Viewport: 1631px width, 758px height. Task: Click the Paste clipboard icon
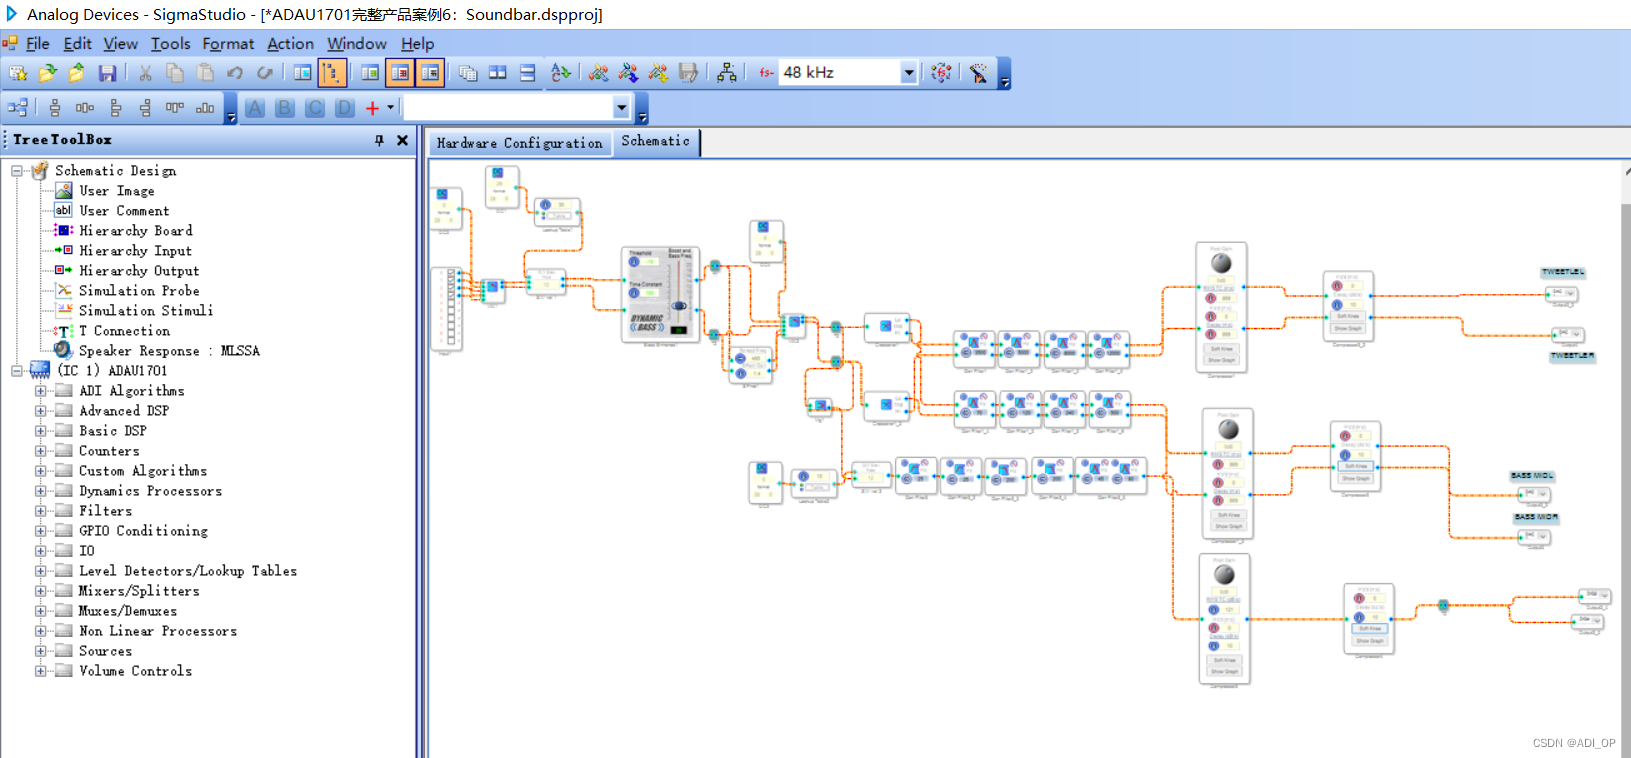205,73
